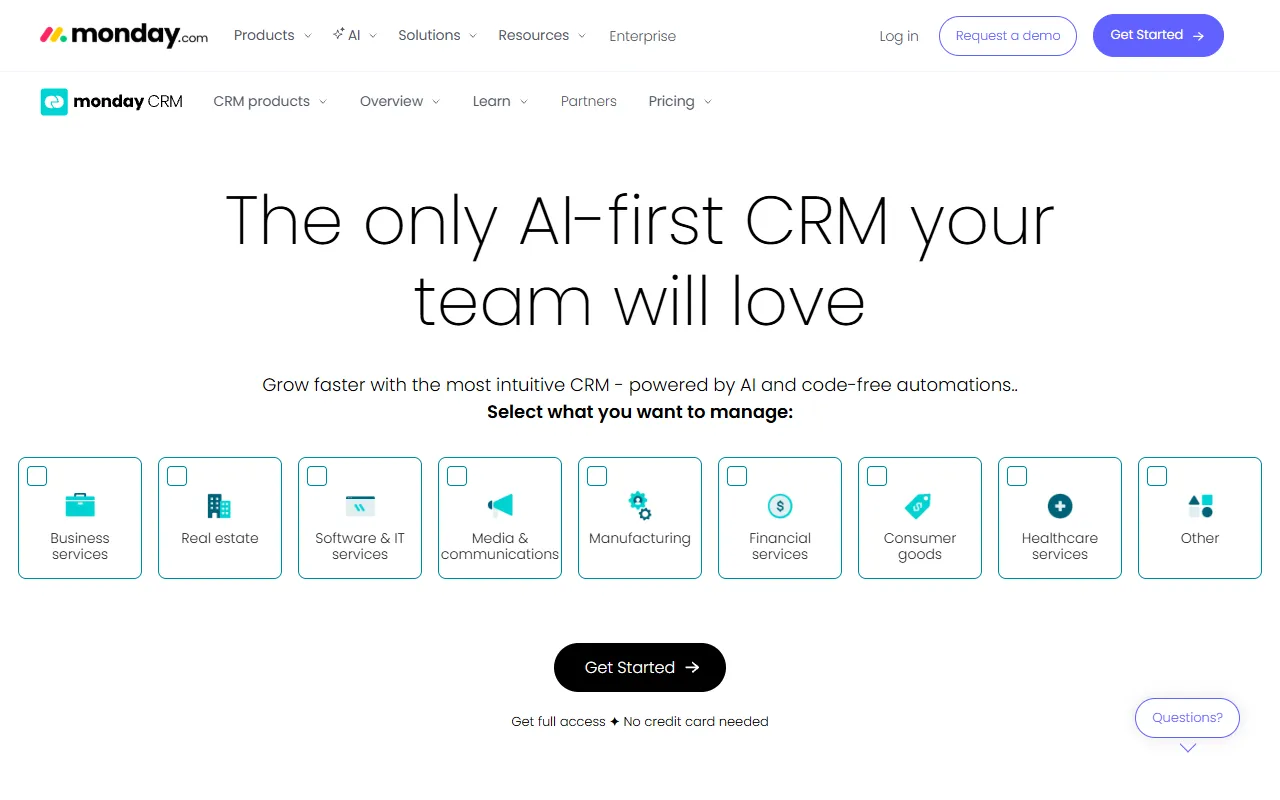Expand the Pricing dropdown
The image size is (1280, 800).
(680, 101)
